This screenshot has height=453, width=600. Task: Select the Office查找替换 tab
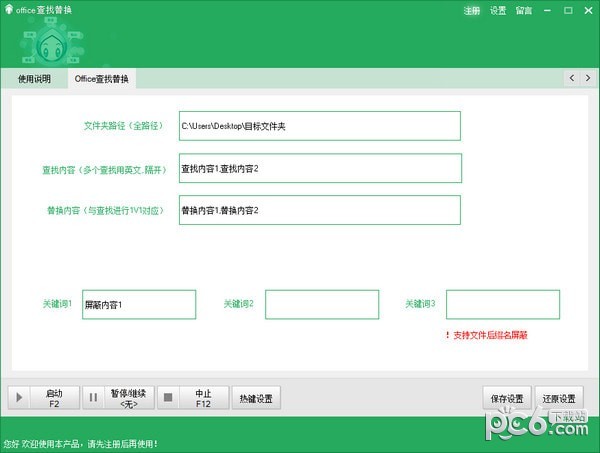pyautogui.click(x=102, y=79)
